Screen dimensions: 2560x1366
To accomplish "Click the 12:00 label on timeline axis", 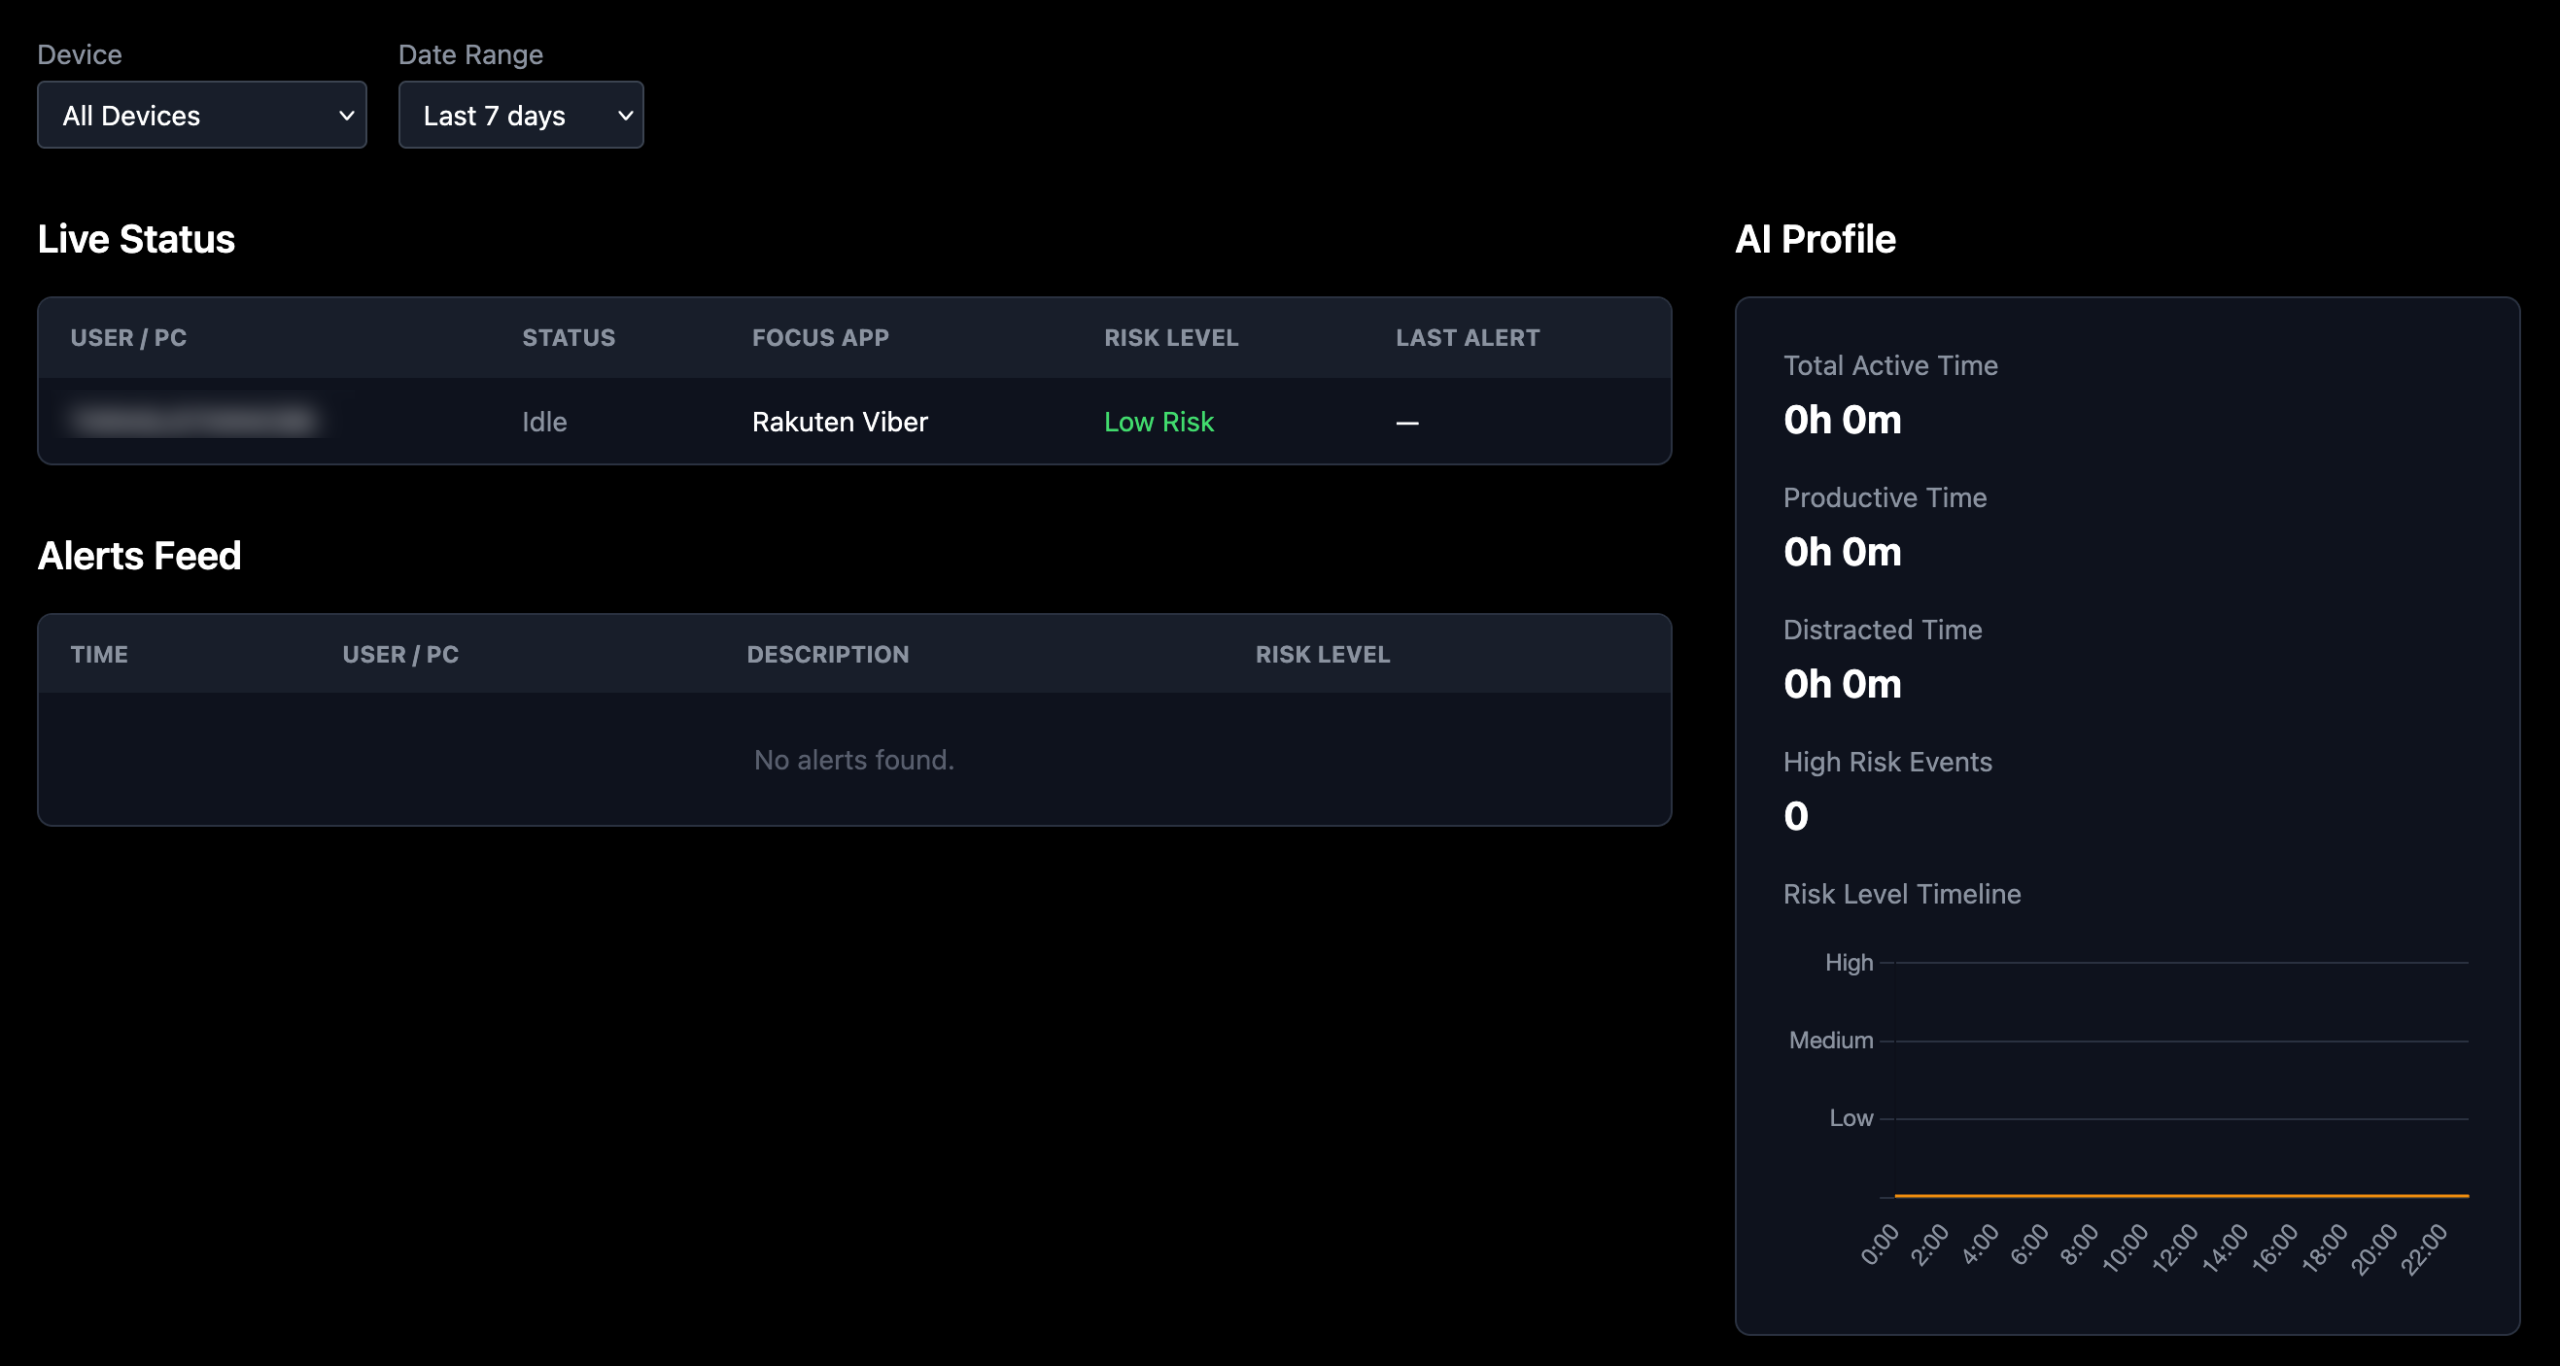I will (2174, 1248).
